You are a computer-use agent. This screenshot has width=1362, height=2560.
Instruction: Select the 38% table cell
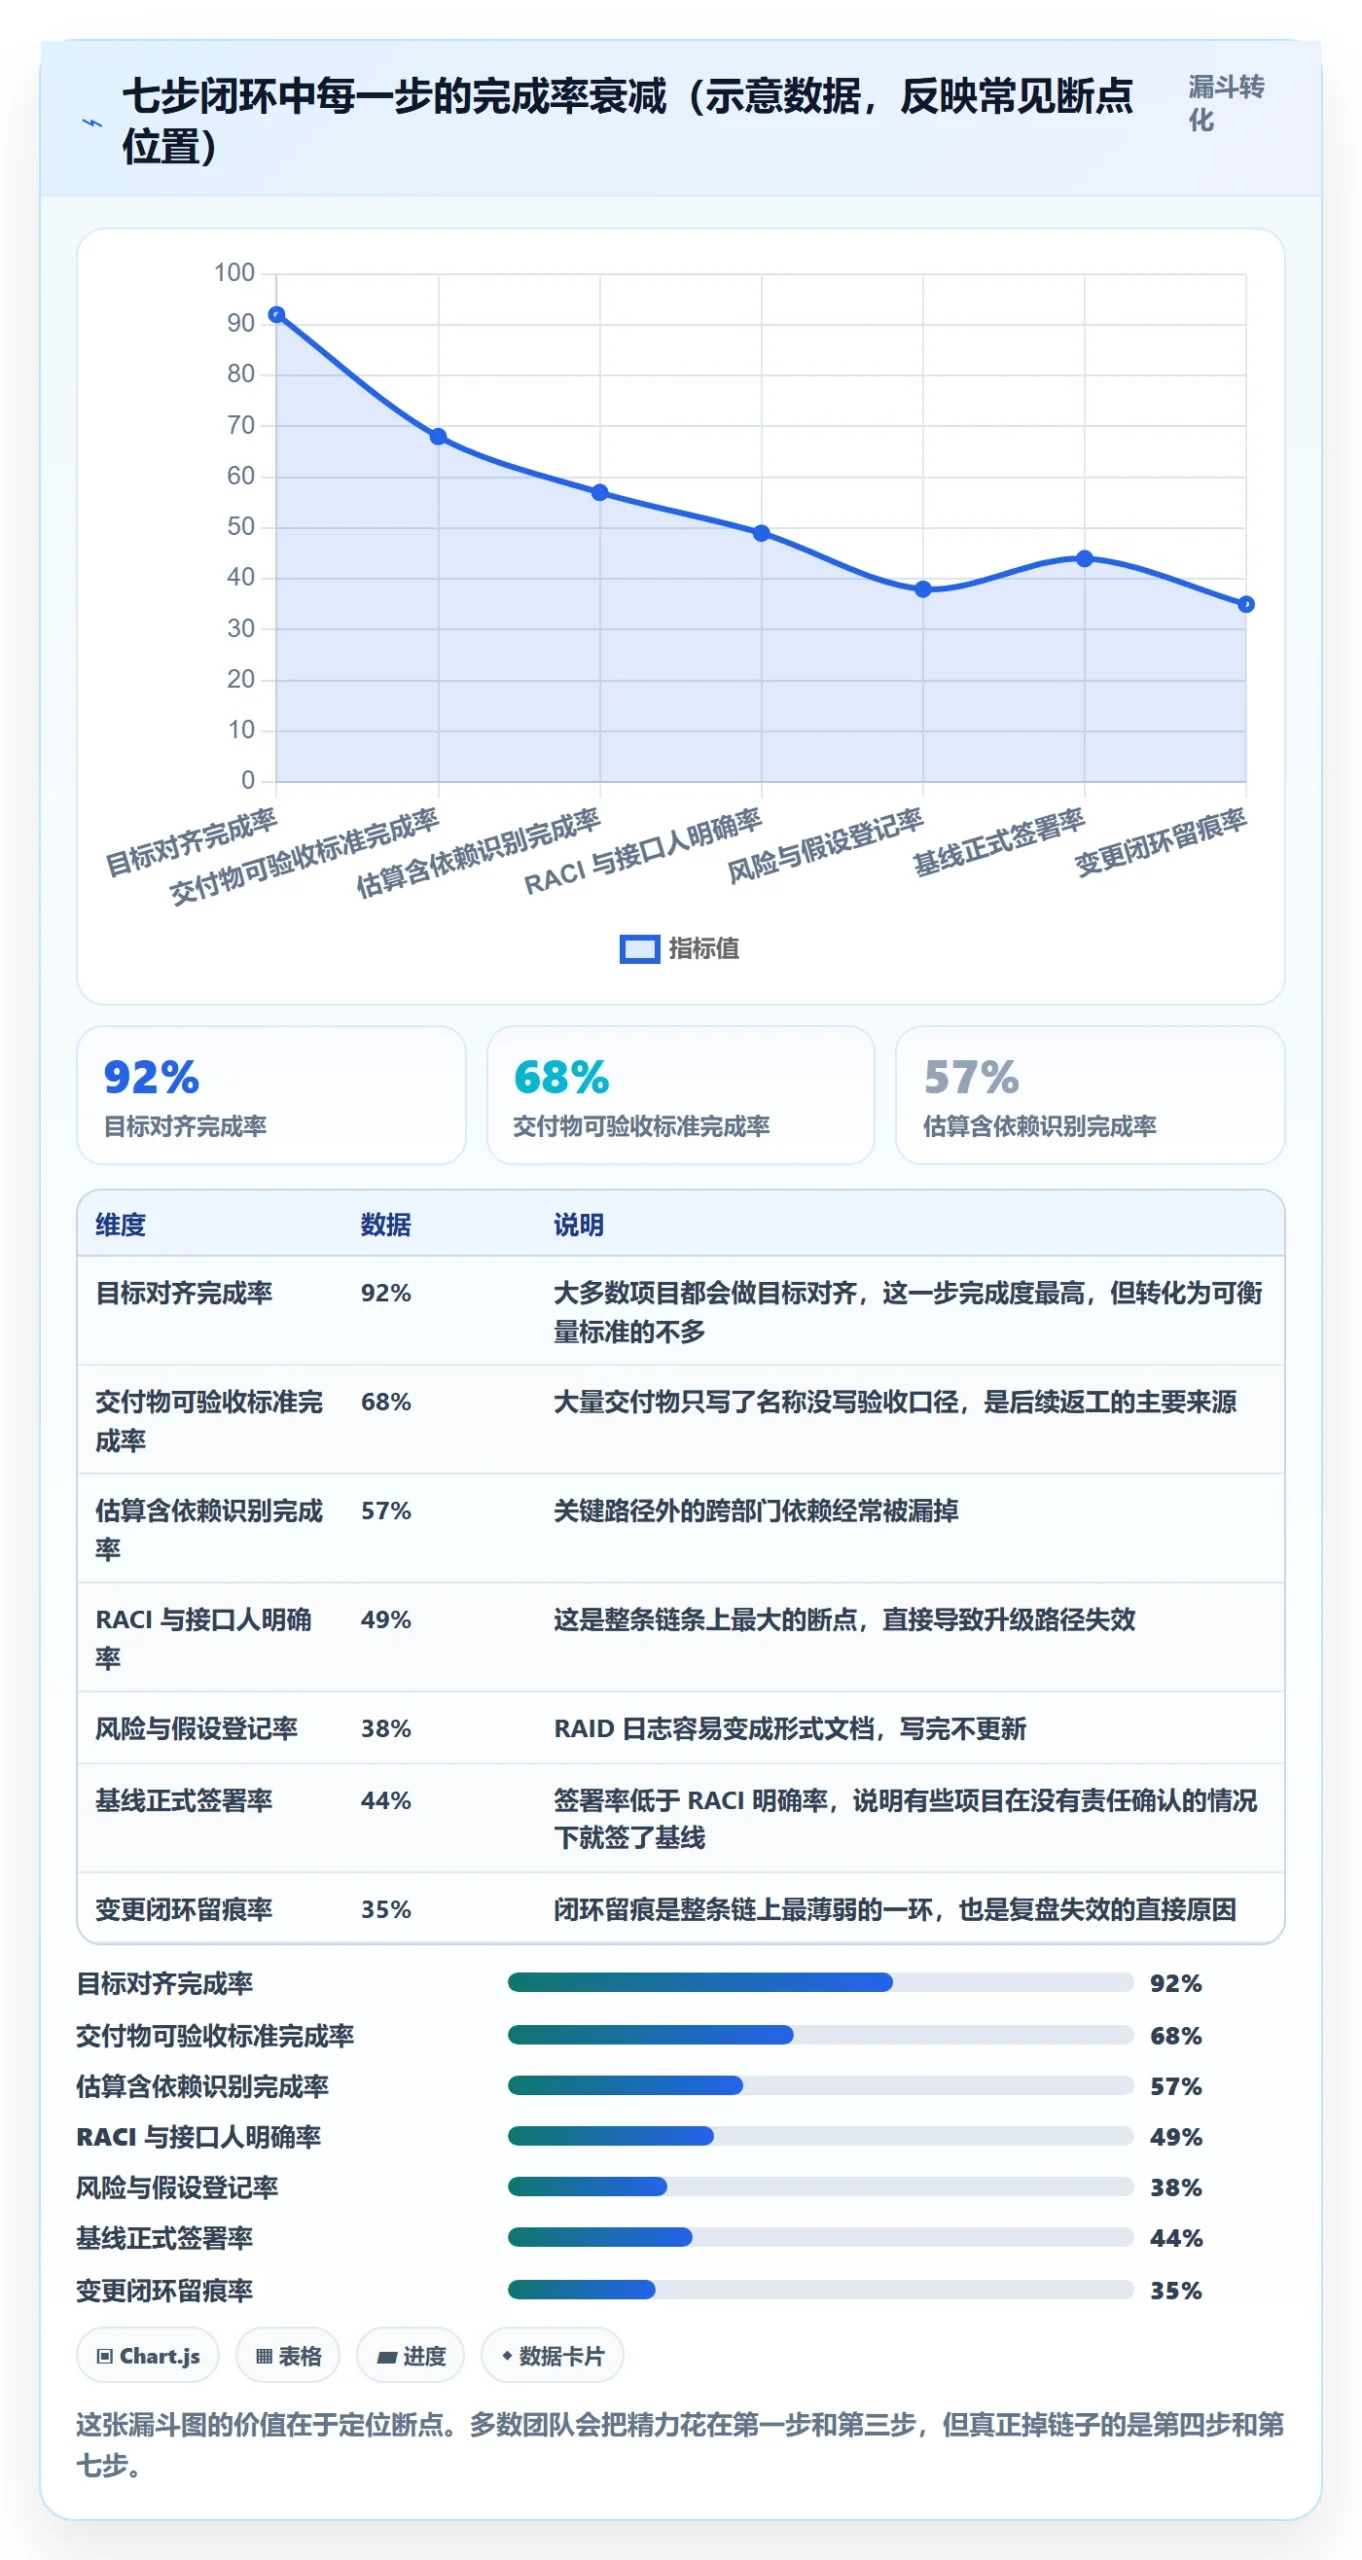(x=386, y=1728)
